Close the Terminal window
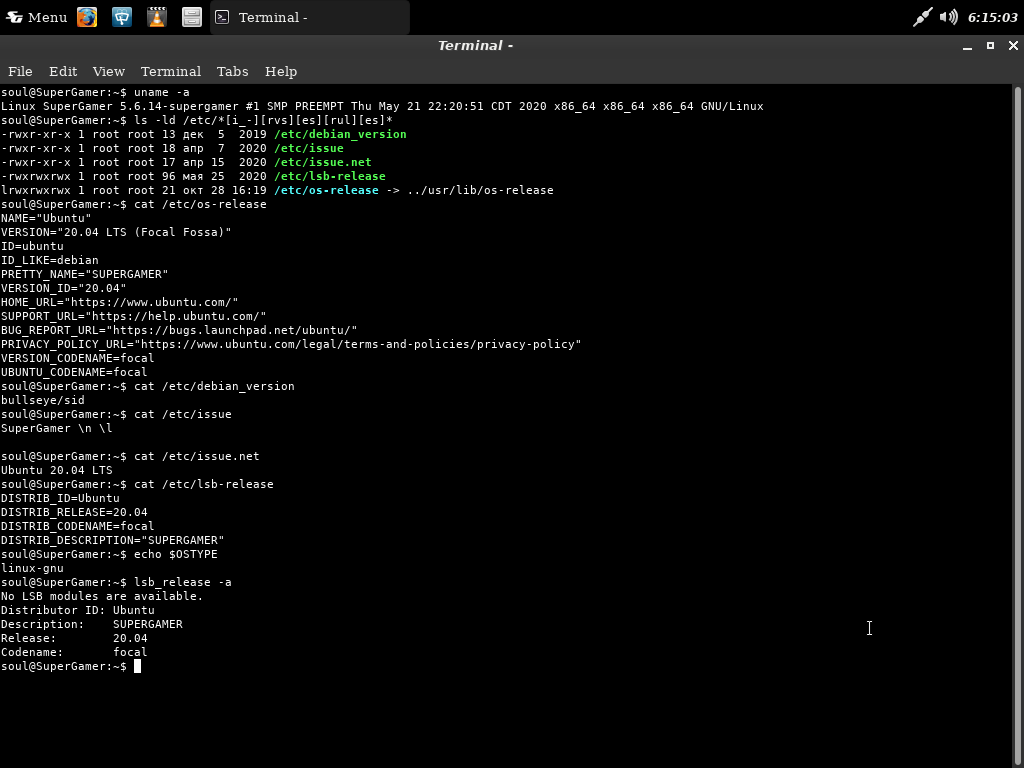 [1013, 45]
